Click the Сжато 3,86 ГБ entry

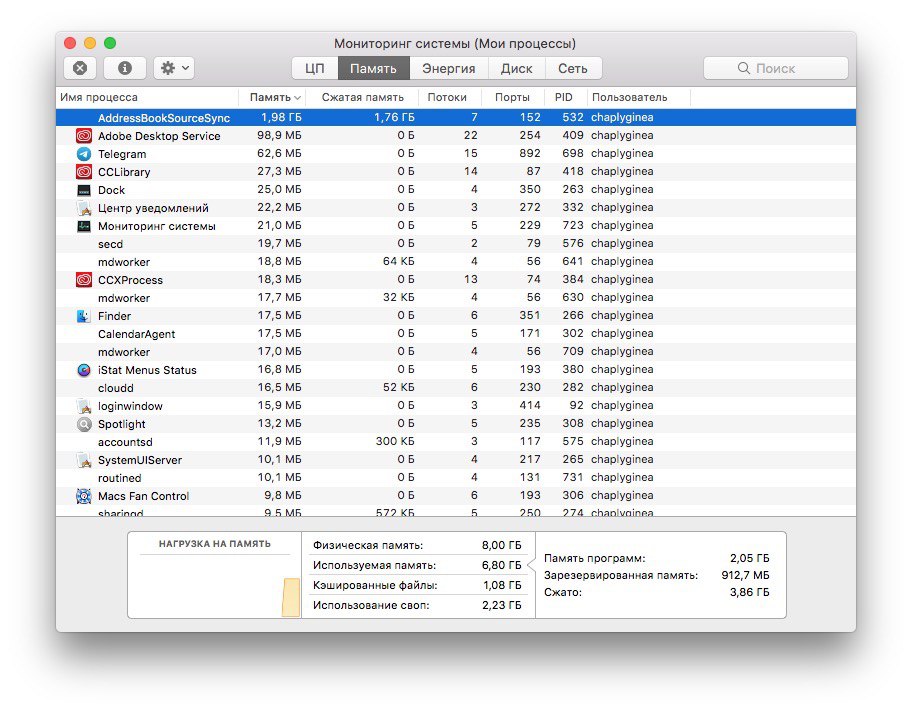point(657,592)
